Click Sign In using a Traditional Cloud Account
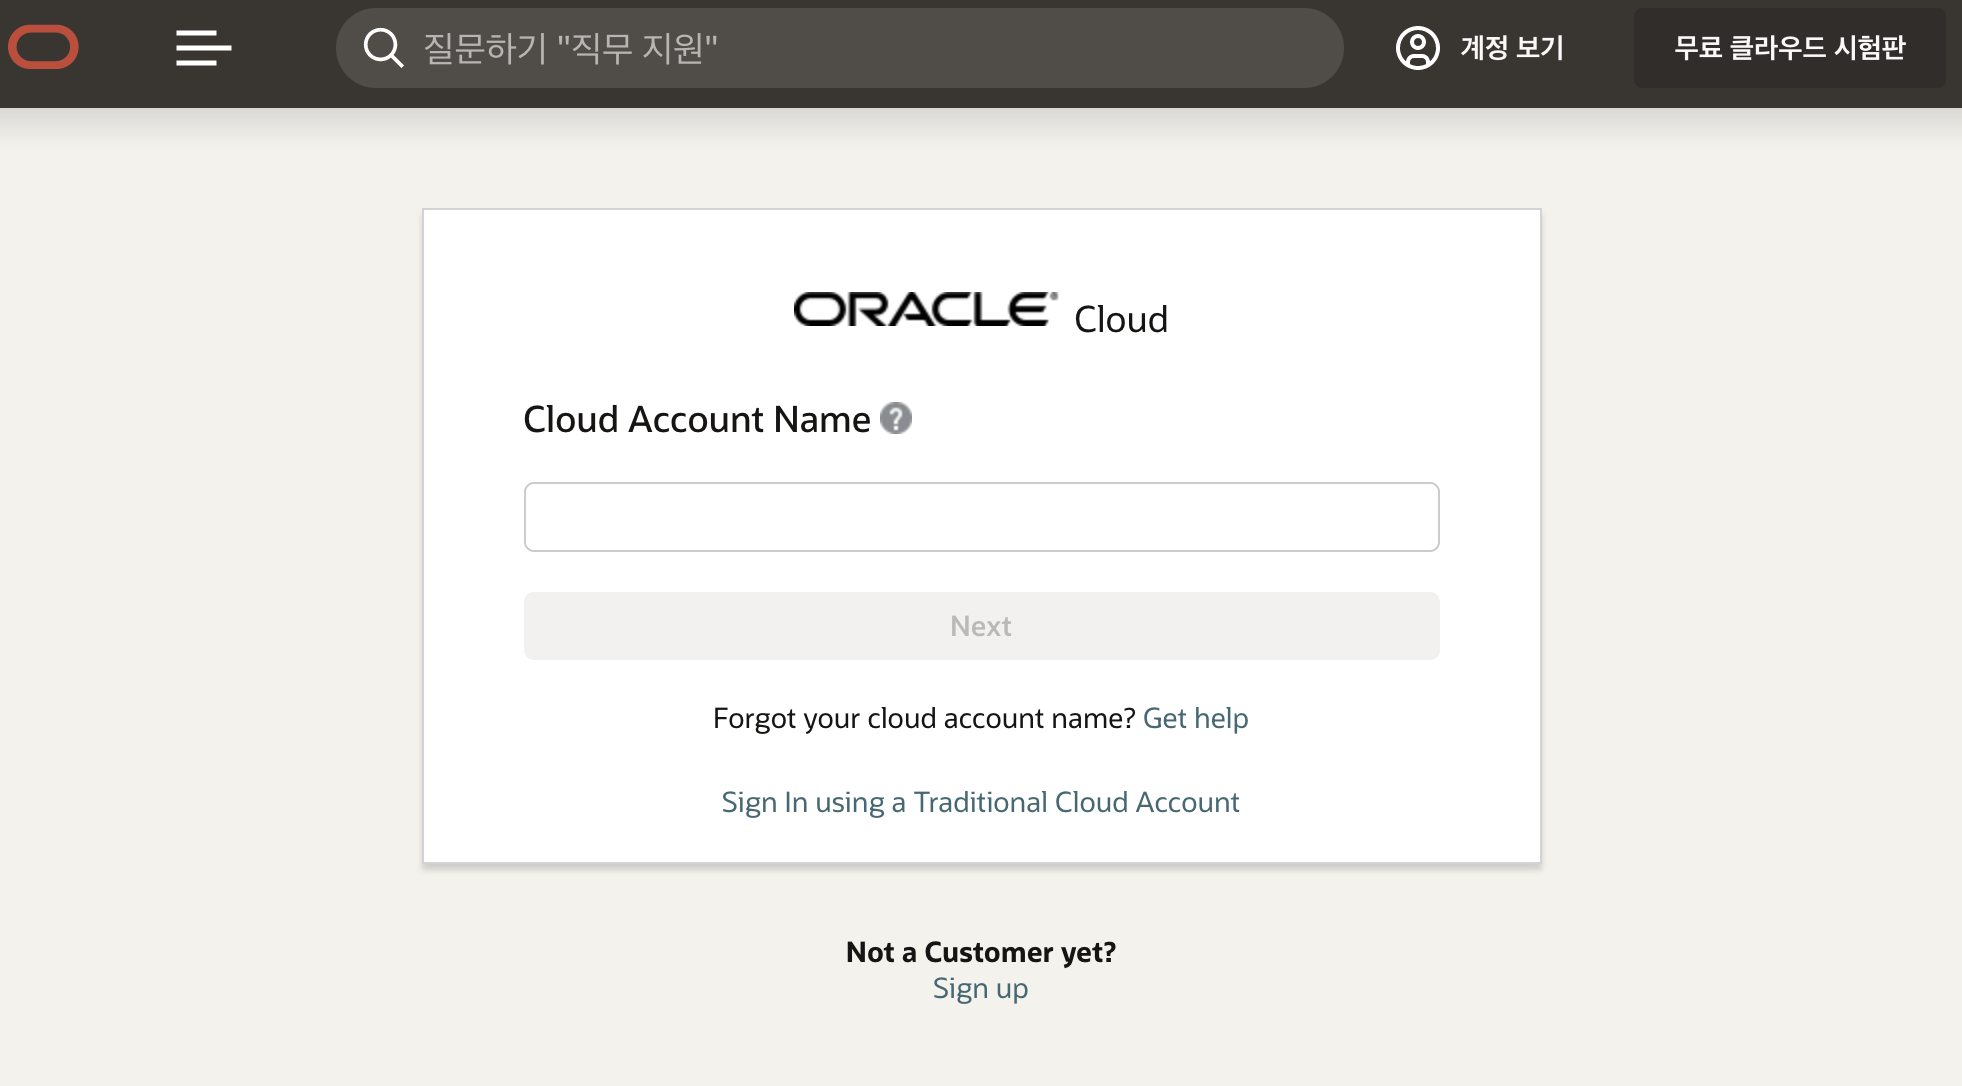Screen dimensions: 1962x1086 click(x=980, y=802)
